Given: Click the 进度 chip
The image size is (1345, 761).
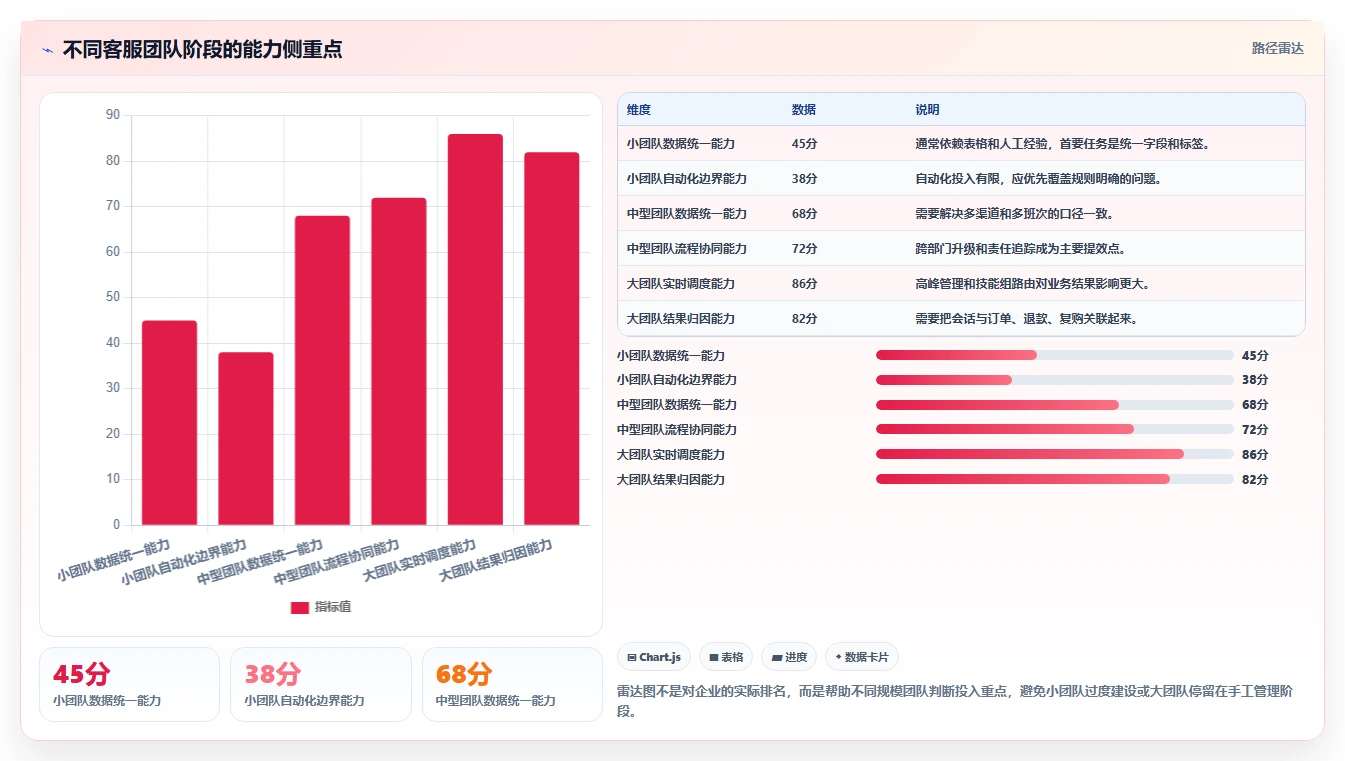Looking at the screenshot, I should click(789, 657).
